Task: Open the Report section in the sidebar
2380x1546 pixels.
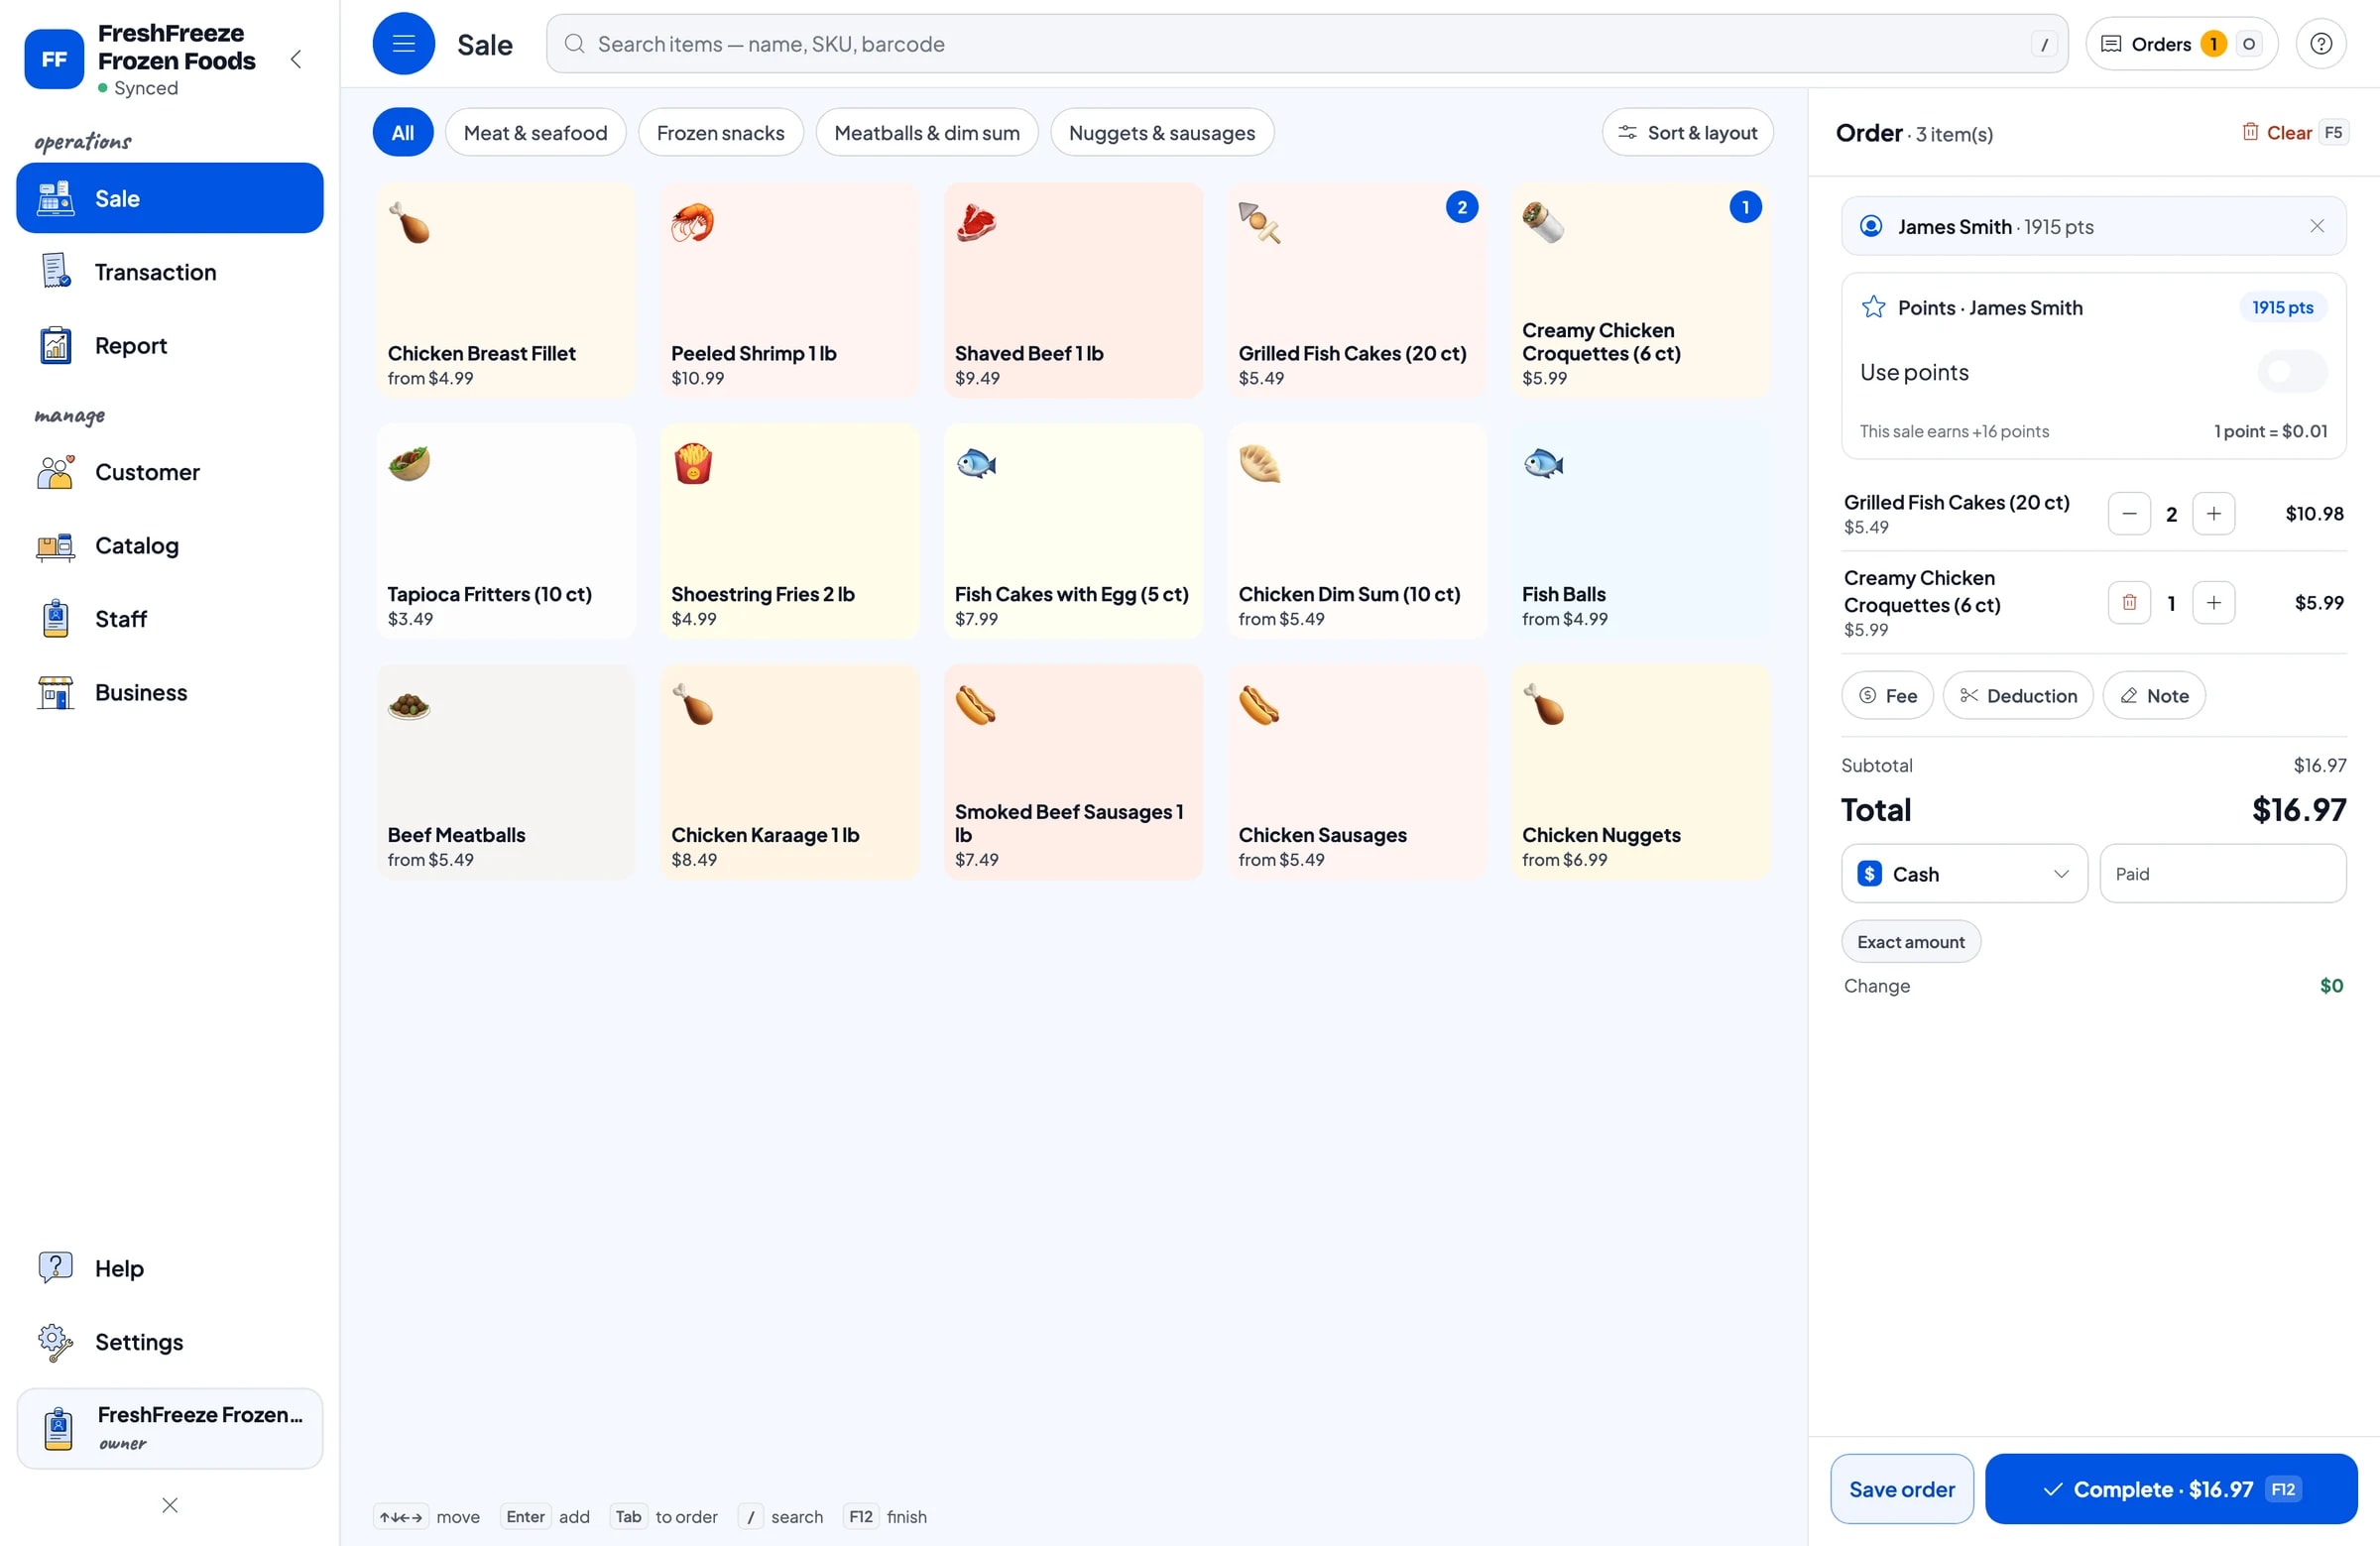Action: (x=170, y=345)
